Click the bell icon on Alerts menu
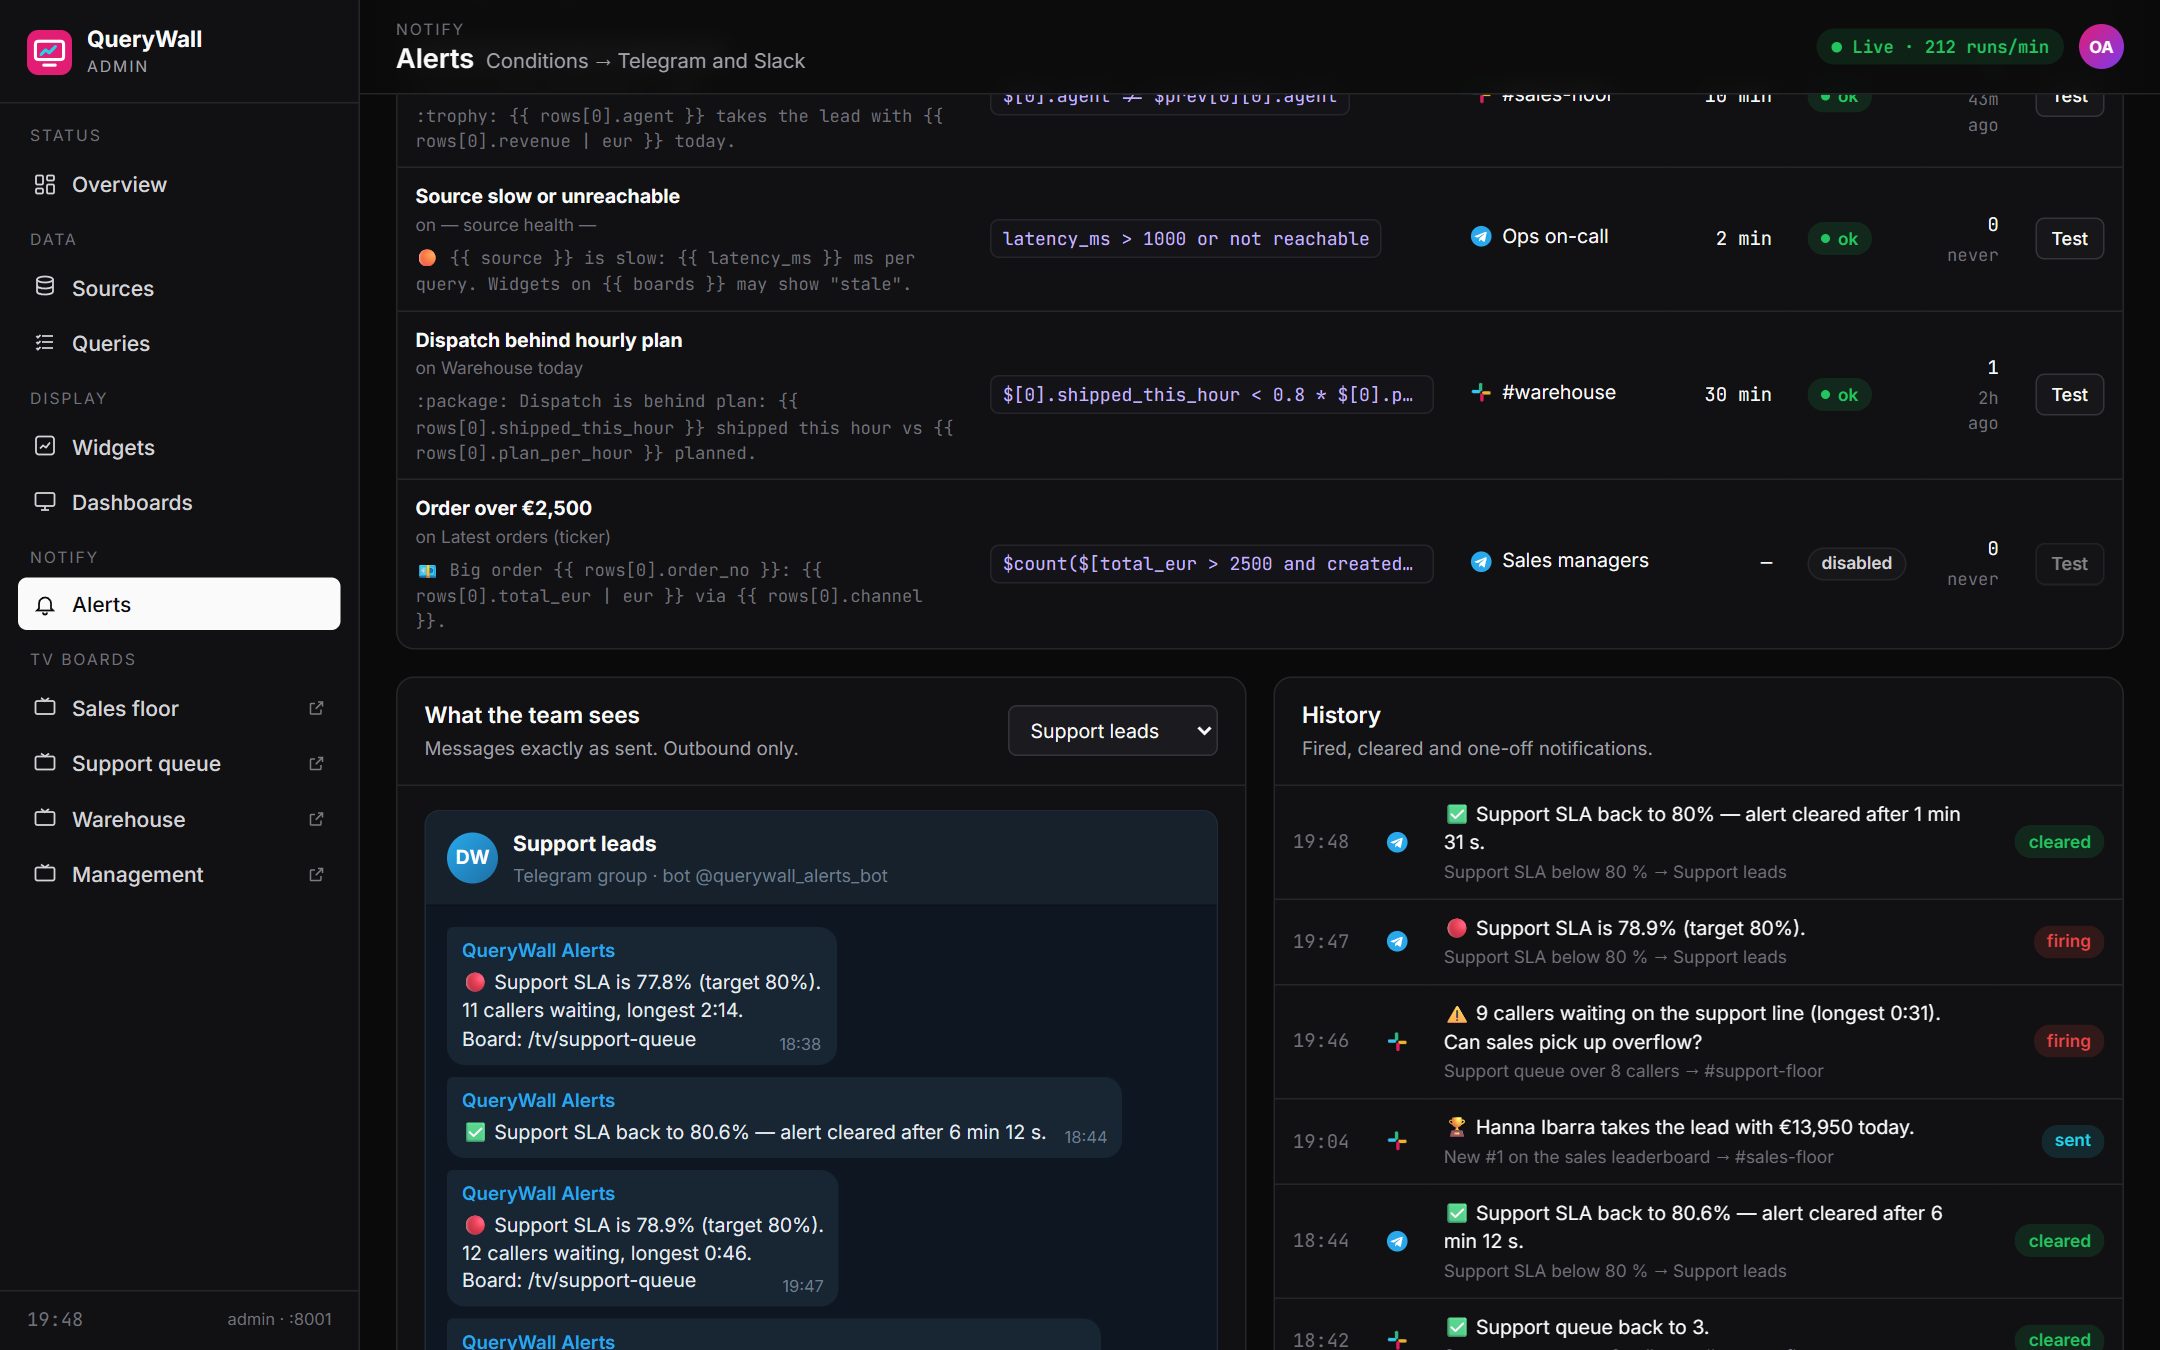Screen dimensions: 2160x1350 pos(45,605)
